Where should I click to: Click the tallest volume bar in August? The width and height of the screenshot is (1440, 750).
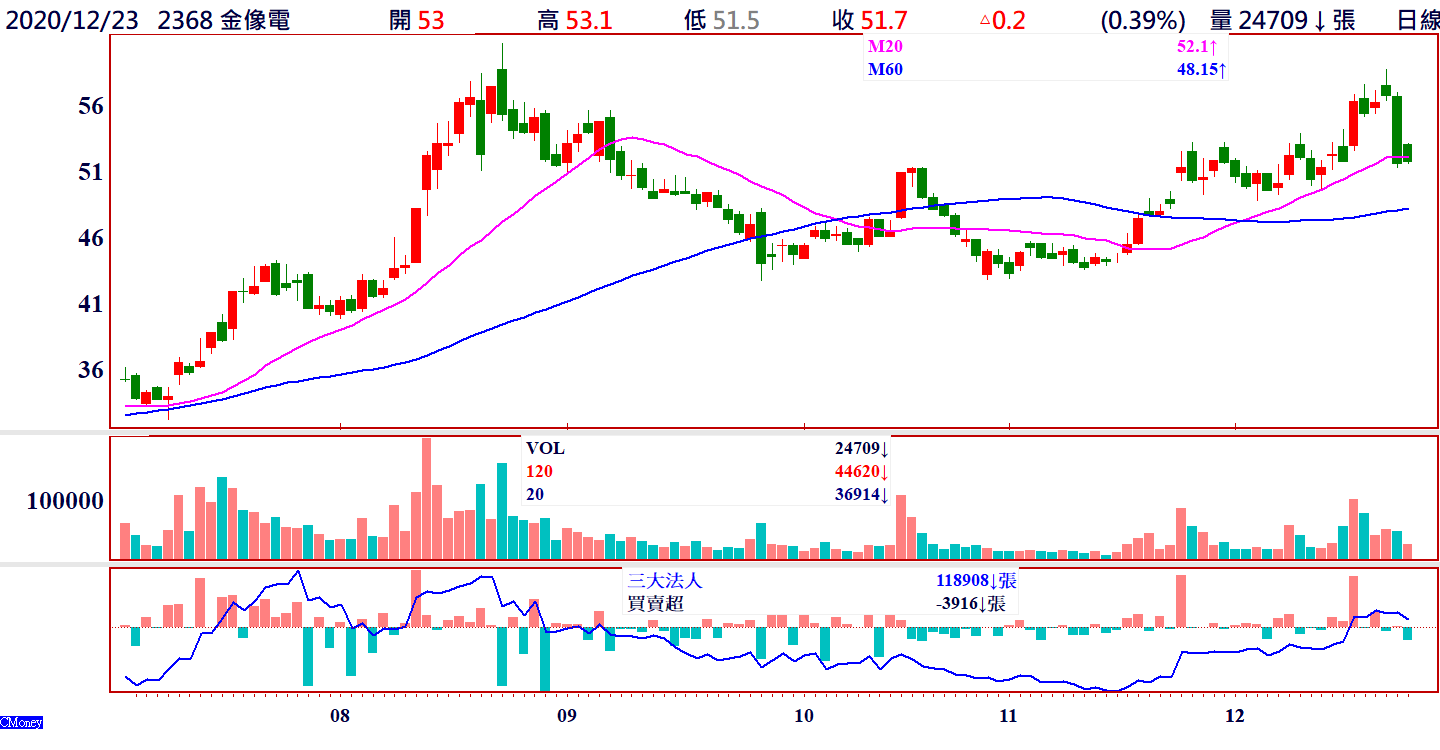point(426,498)
